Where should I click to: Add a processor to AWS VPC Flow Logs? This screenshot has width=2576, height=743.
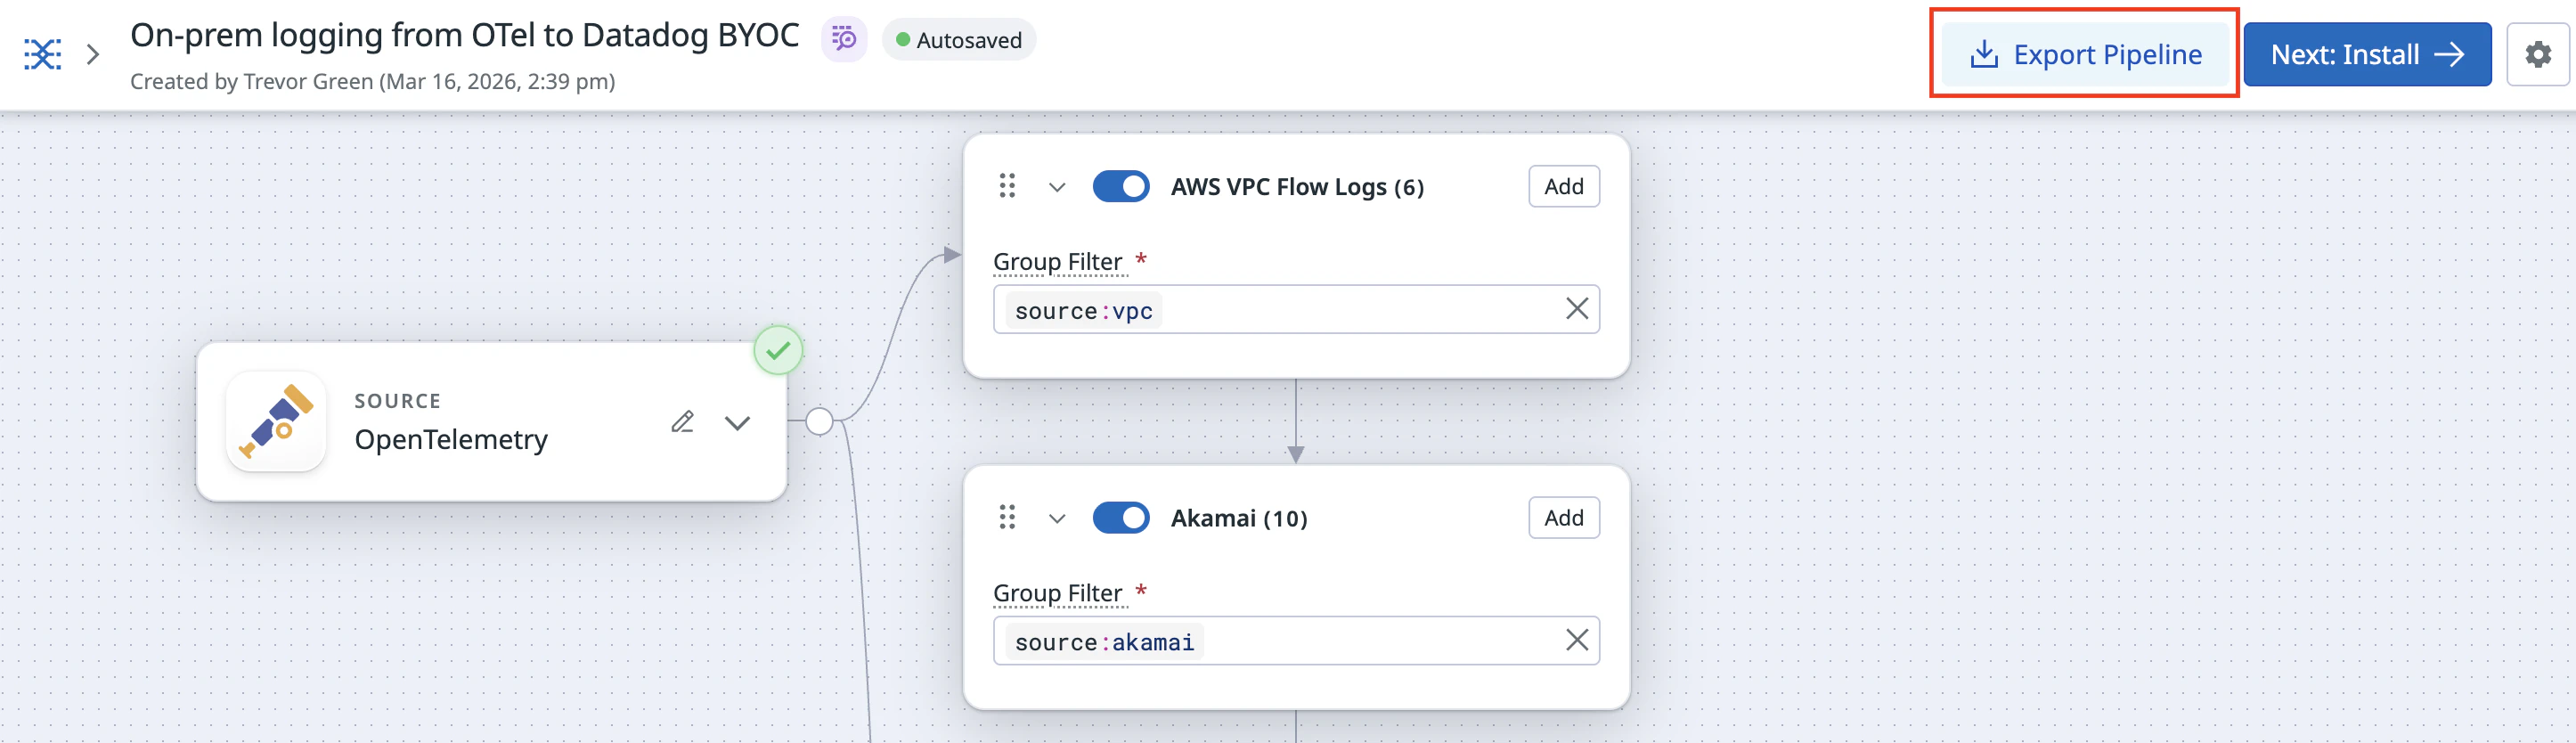[x=1563, y=186]
